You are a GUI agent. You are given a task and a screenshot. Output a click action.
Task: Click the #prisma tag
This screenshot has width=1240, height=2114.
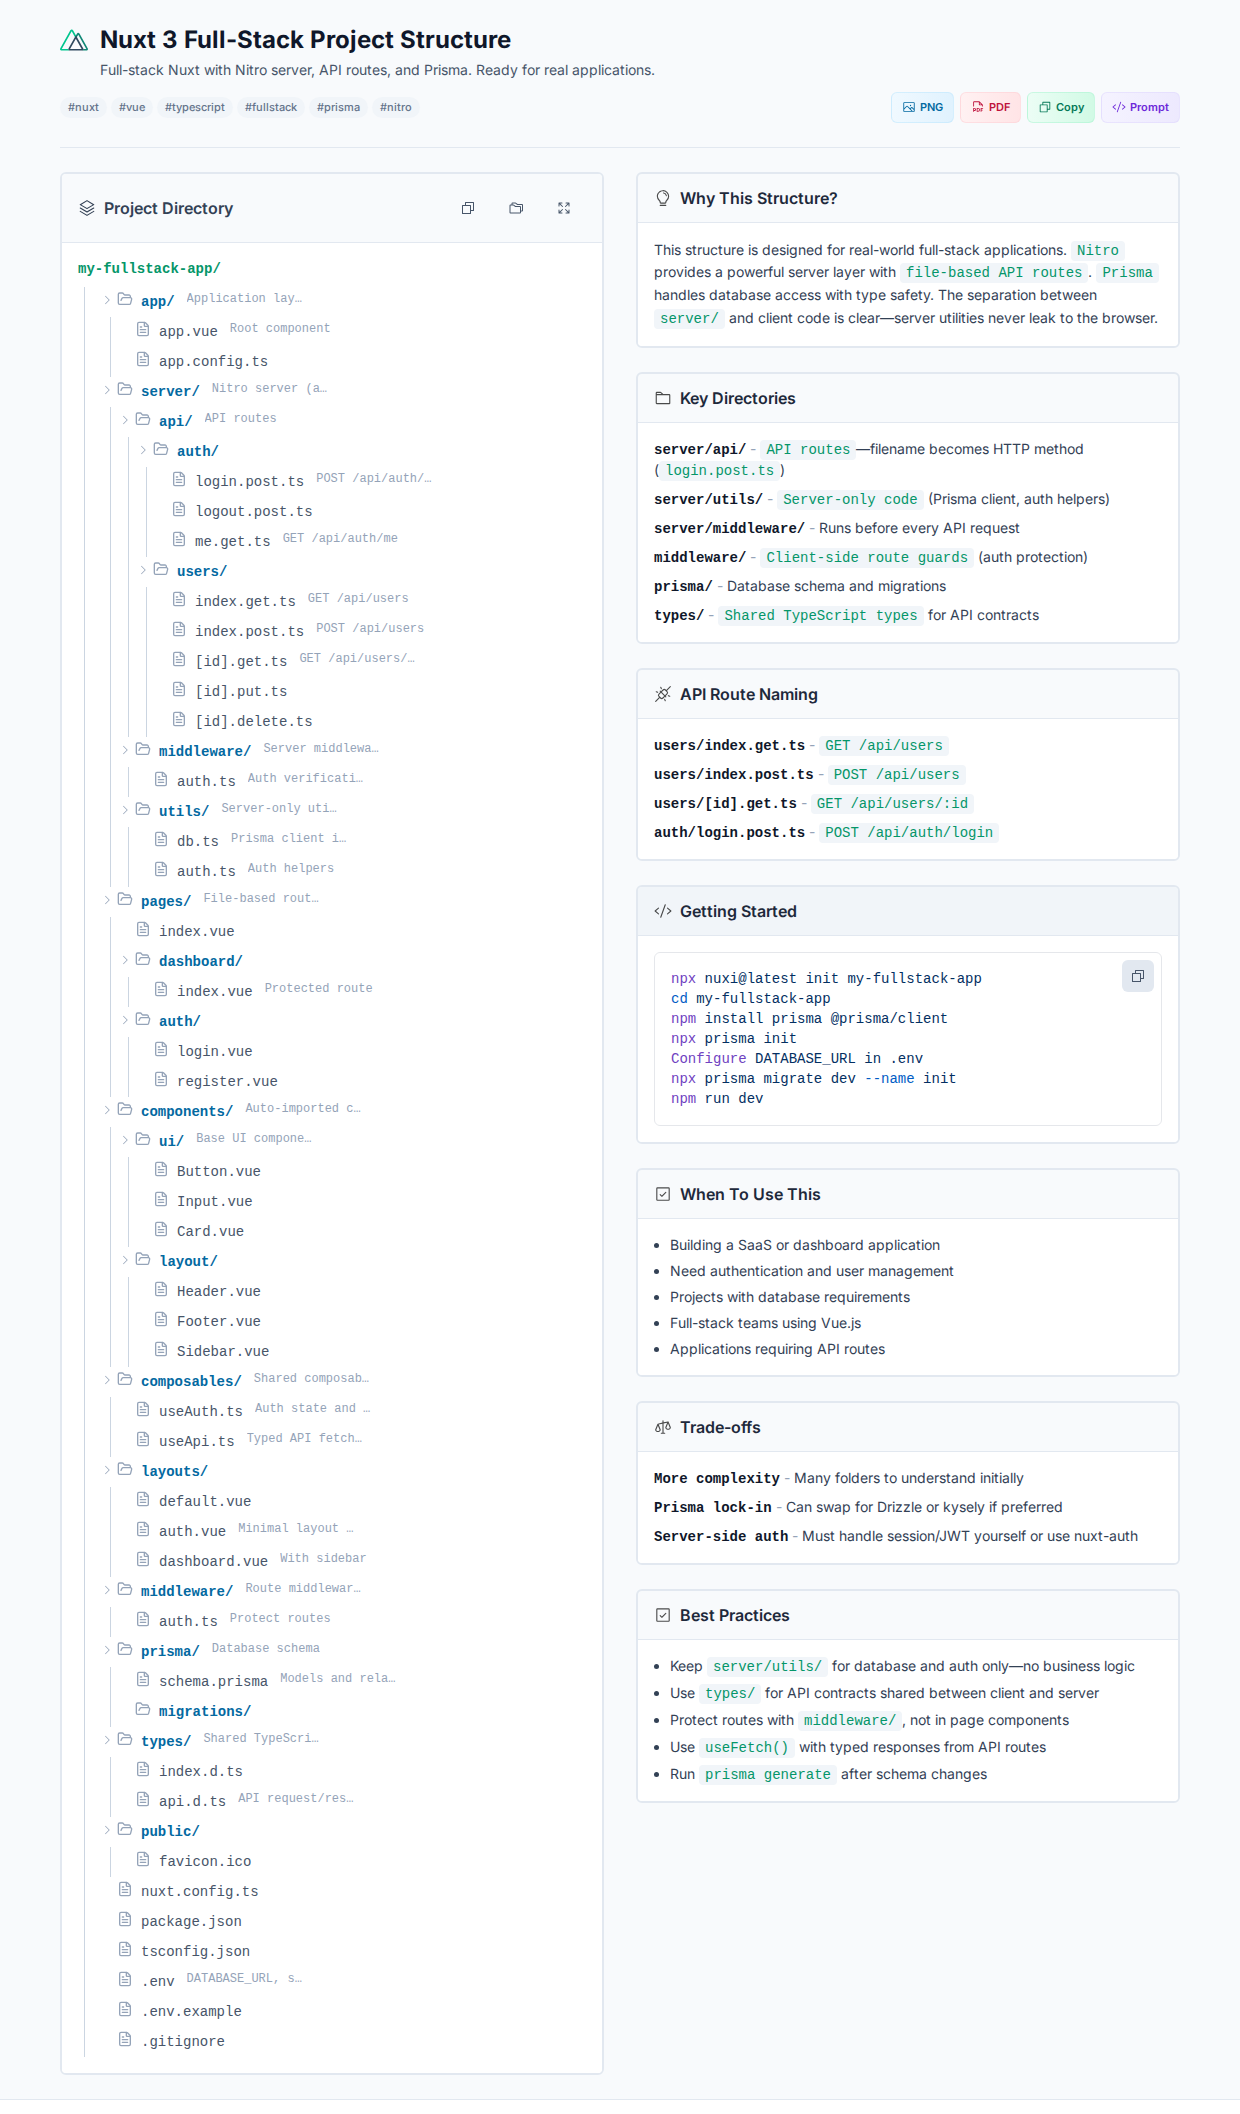pyautogui.click(x=338, y=107)
